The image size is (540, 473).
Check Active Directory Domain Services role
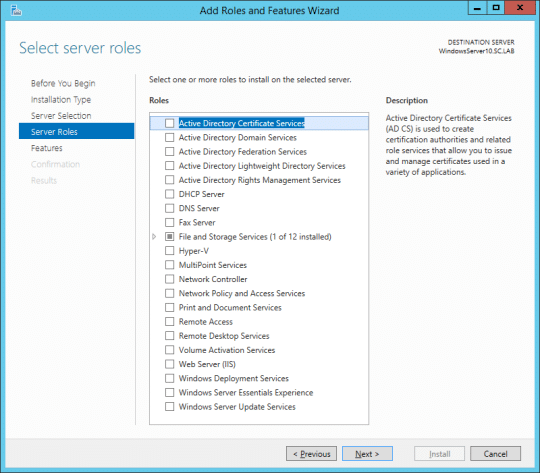tap(169, 137)
